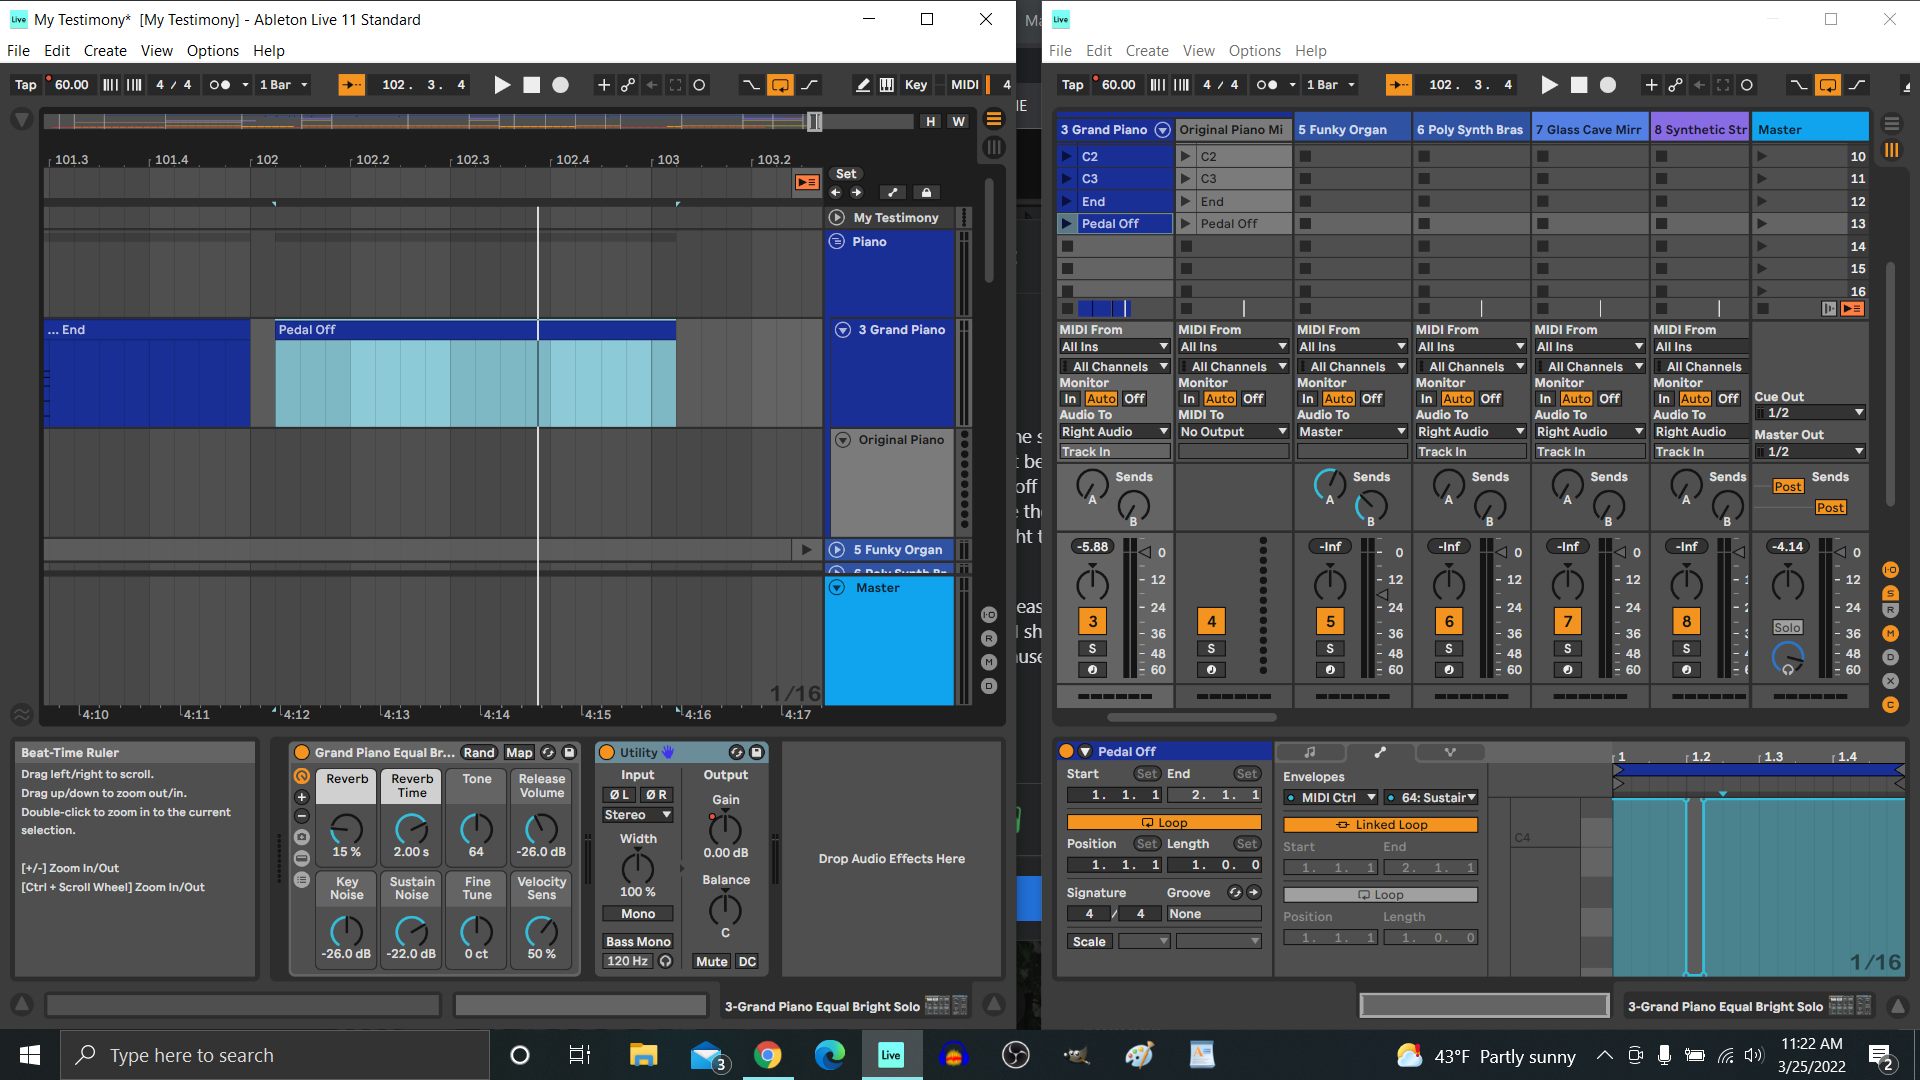This screenshot has height=1080, width=1920.
Task: Open MIDI From All Ins dropdown on 3 Grand Piano
Action: tap(1114, 347)
